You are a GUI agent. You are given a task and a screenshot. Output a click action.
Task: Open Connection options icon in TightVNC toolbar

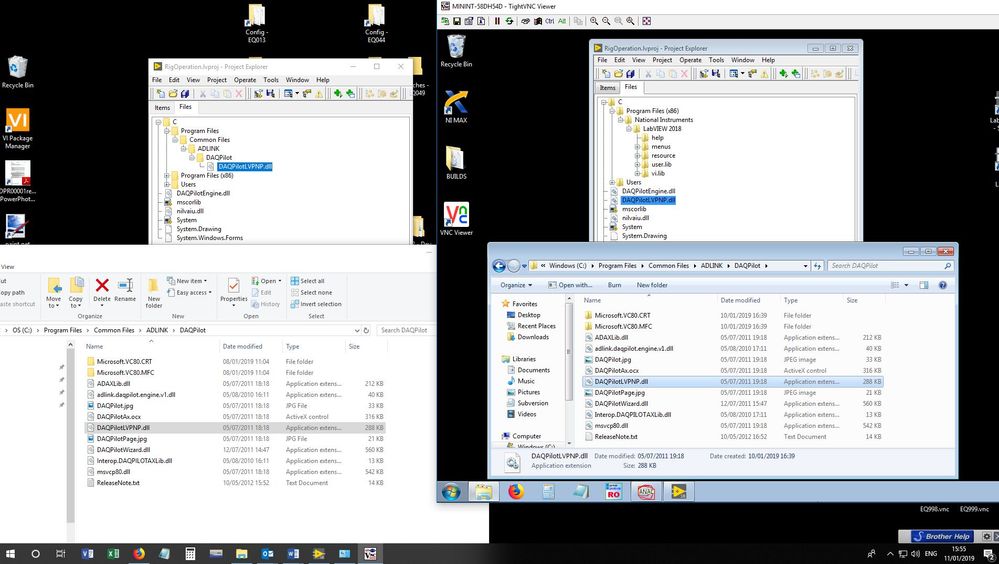pos(469,21)
